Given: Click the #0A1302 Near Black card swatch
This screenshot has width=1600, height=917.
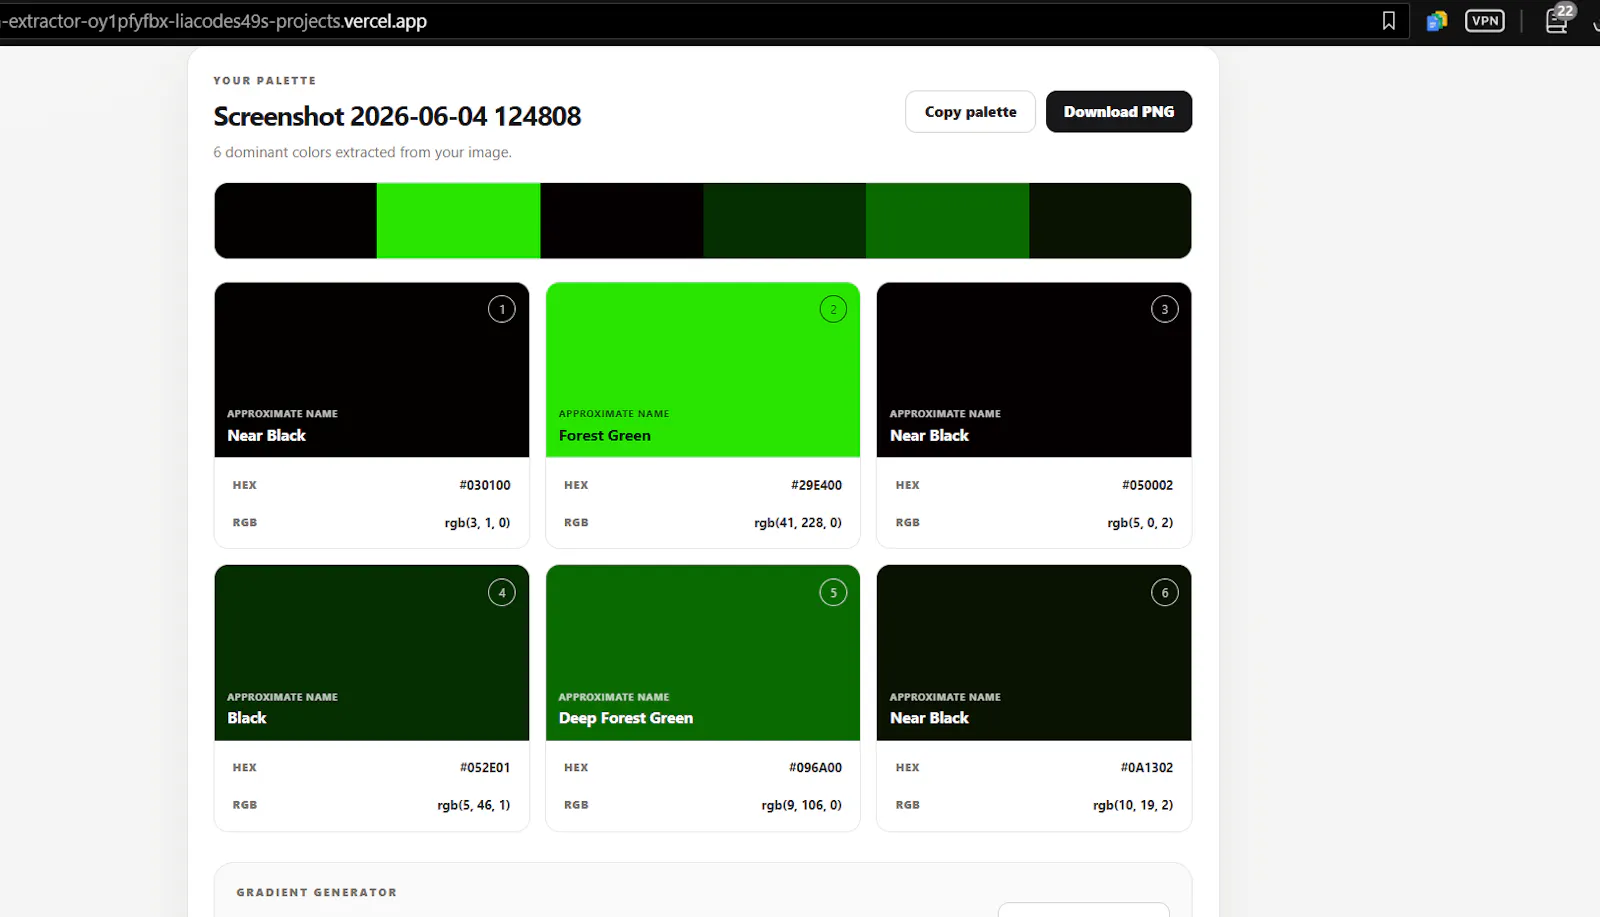Looking at the screenshot, I should [x=1034, y=653].
